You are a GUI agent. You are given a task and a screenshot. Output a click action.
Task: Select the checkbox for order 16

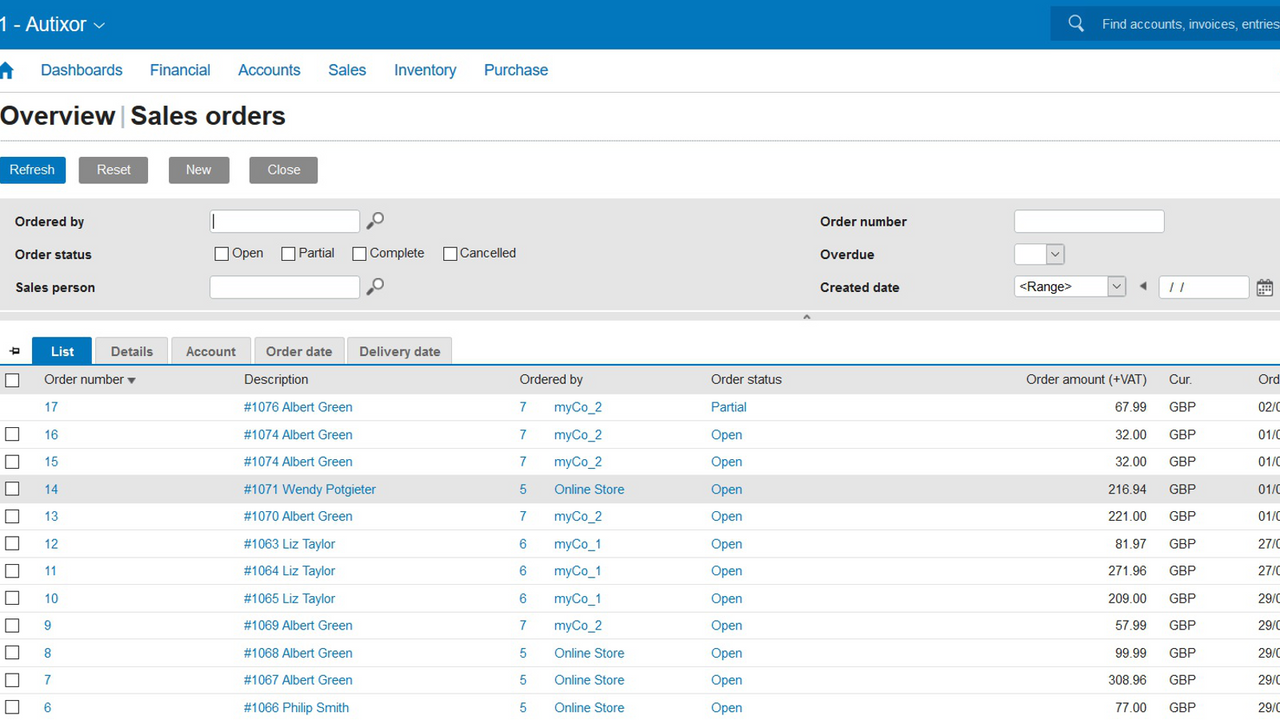point(12,434)
